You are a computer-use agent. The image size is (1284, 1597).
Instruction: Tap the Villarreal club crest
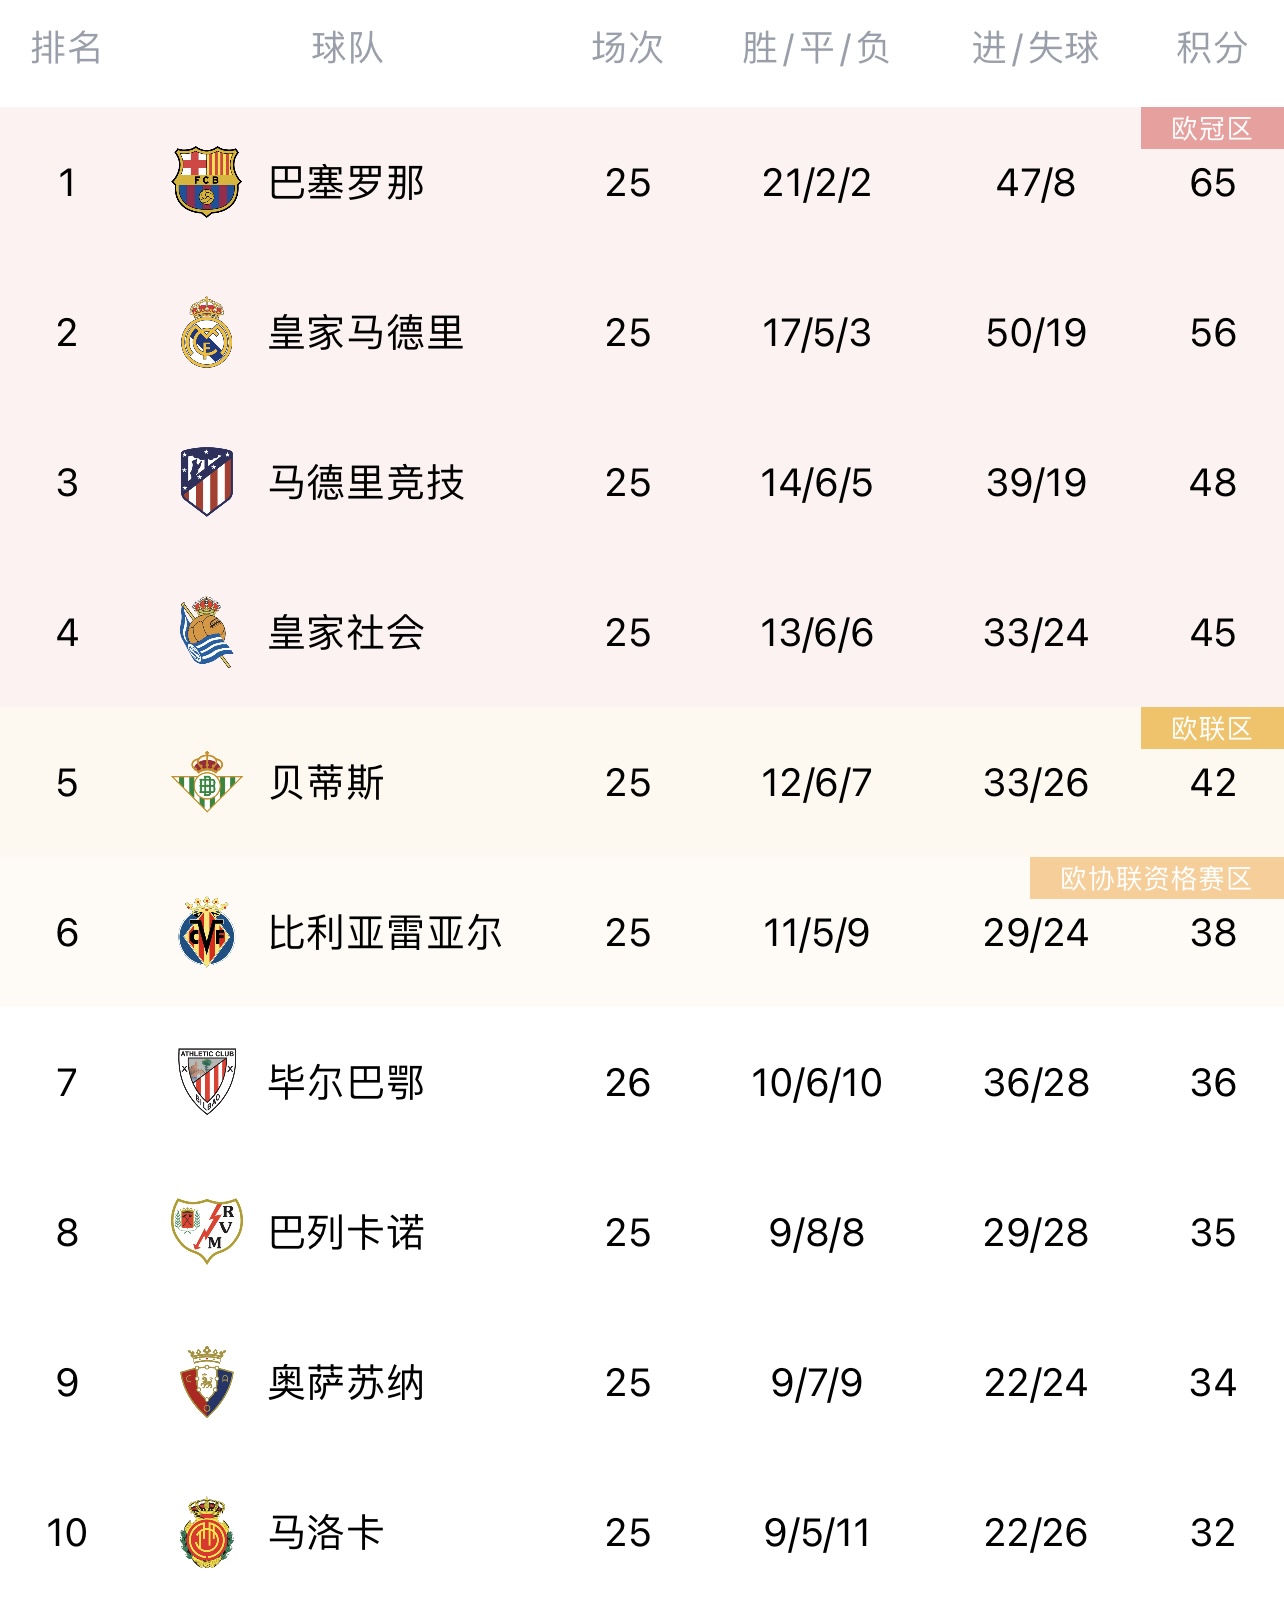[x=206, y=932]
